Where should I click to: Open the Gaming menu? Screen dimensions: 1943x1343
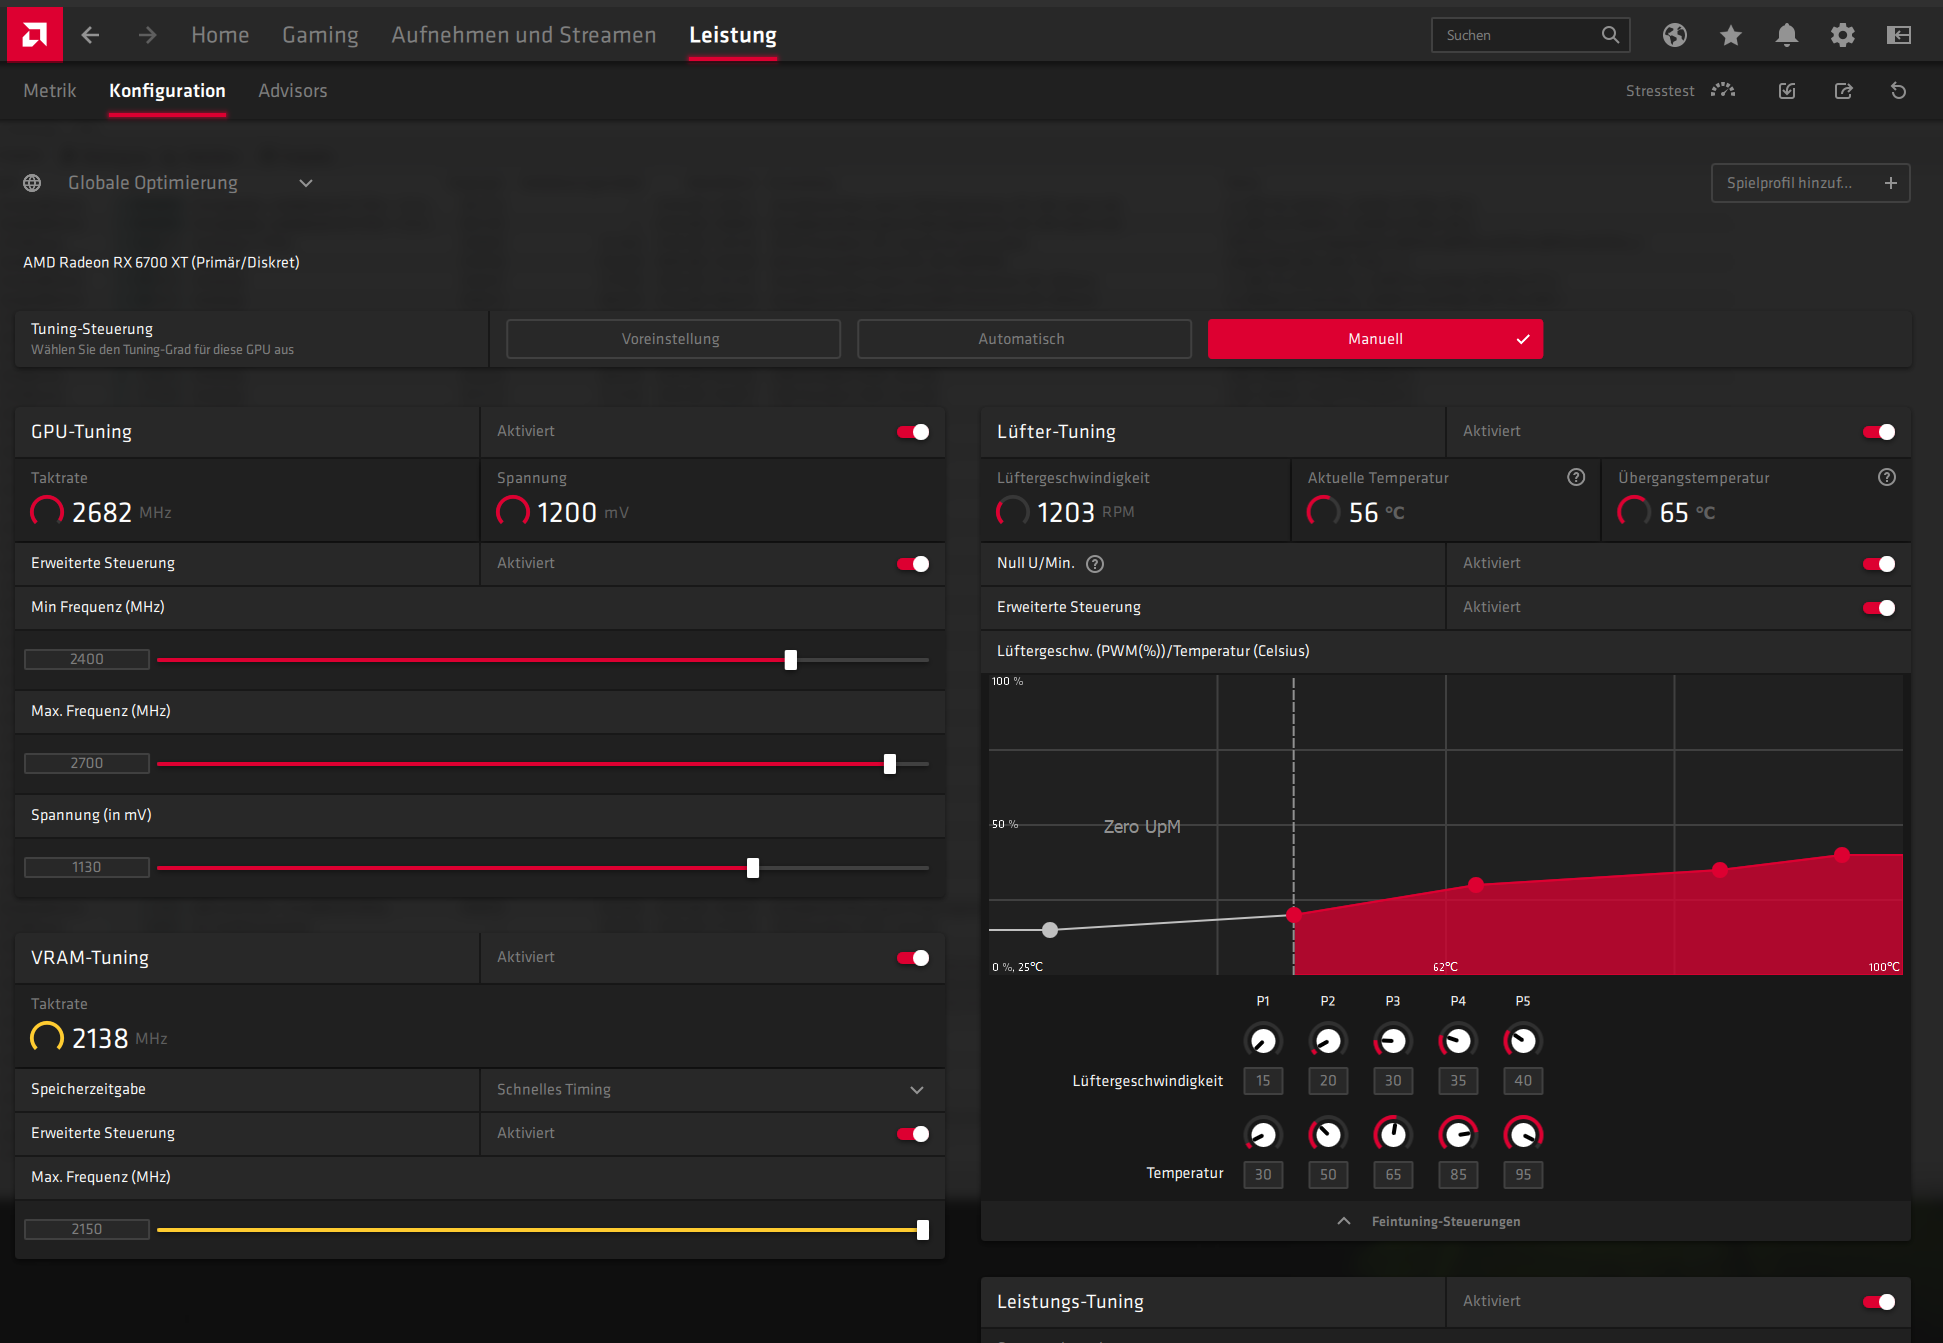[x=320, y=35]
